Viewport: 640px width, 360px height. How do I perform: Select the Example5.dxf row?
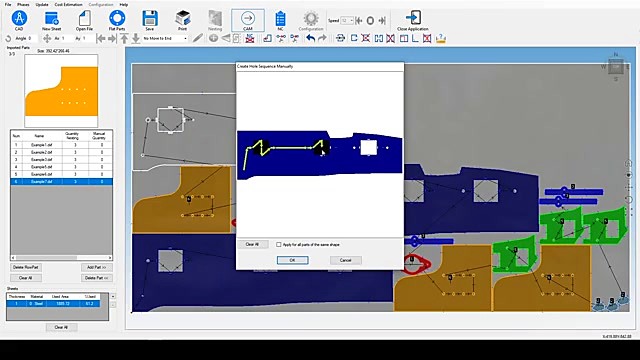coord(61,167)
